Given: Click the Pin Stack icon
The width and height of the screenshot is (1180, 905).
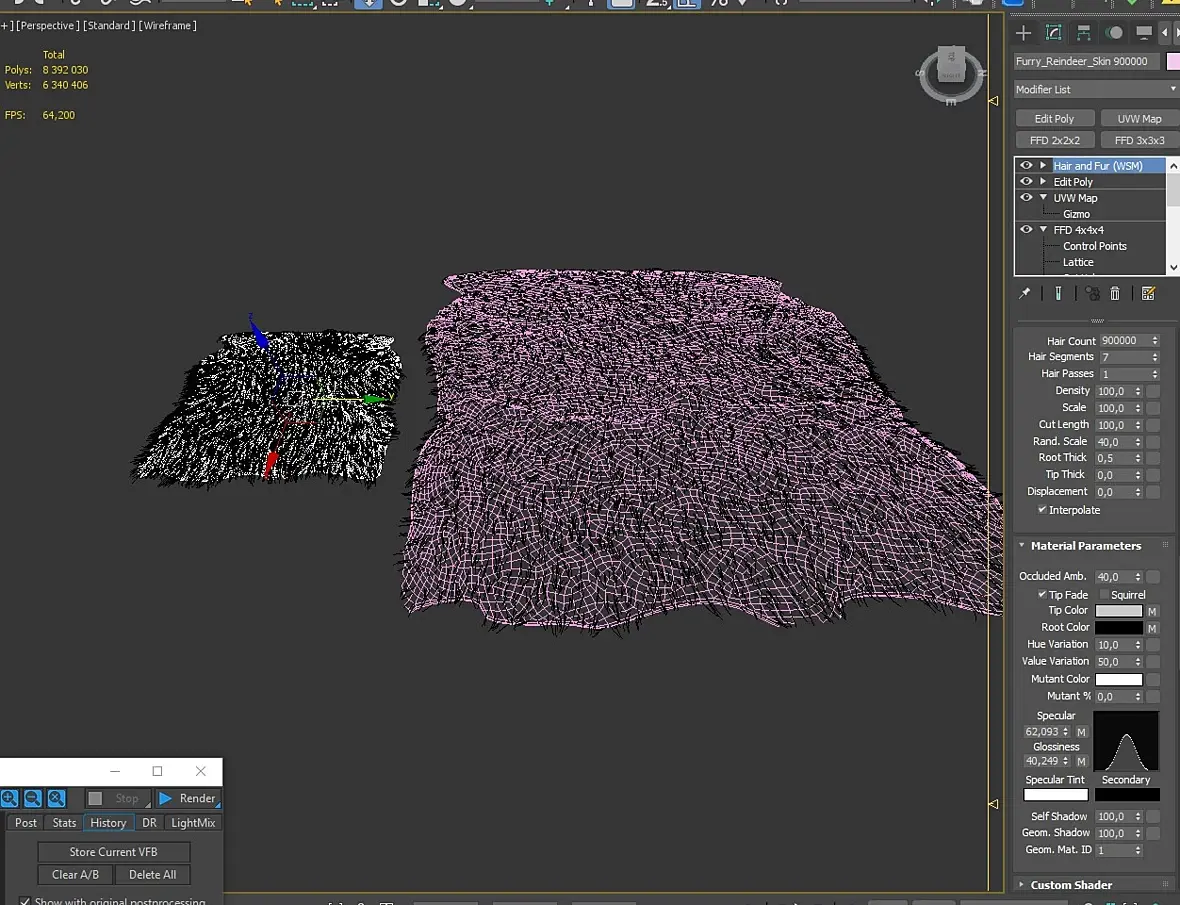Looking at the screenshot, I should [x=1024, y=293].
